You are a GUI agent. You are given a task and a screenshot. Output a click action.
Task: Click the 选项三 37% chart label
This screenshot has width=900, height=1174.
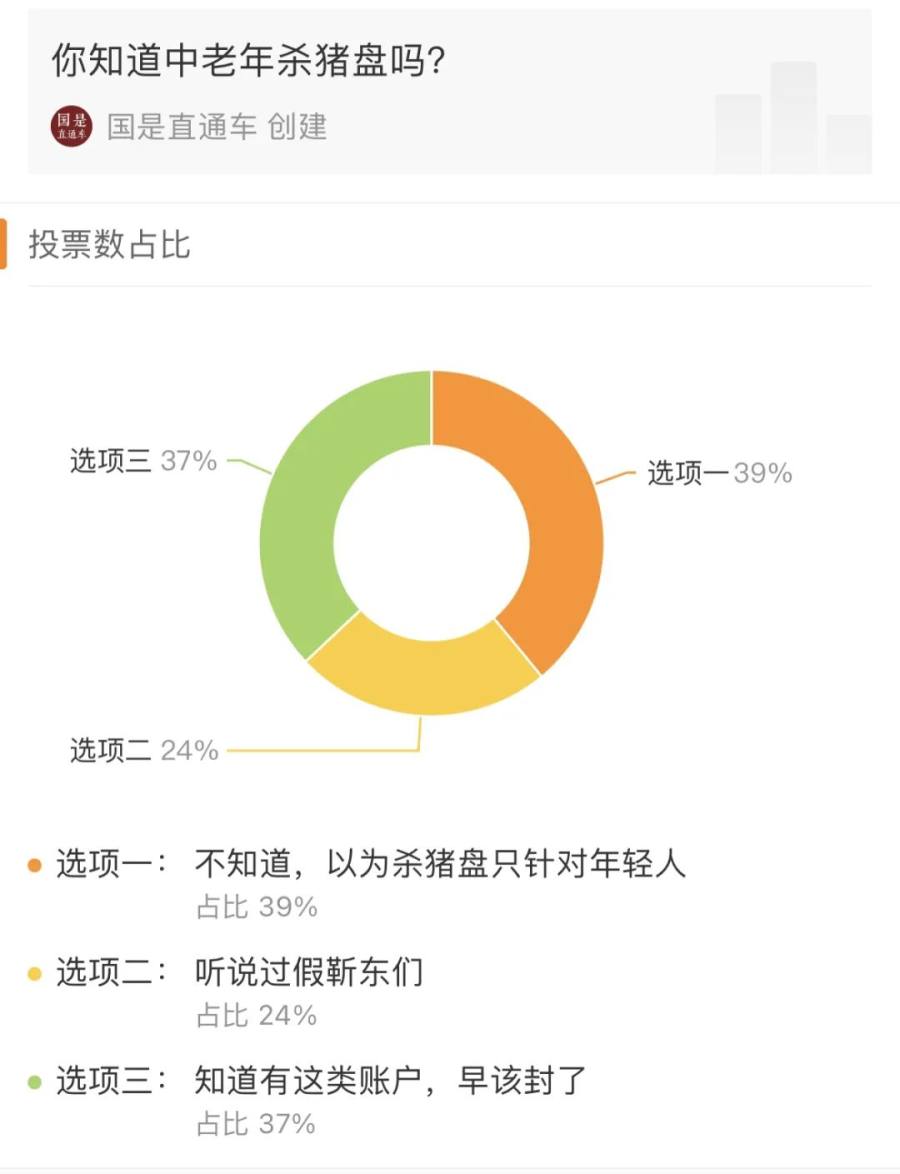tap(143, 461)
